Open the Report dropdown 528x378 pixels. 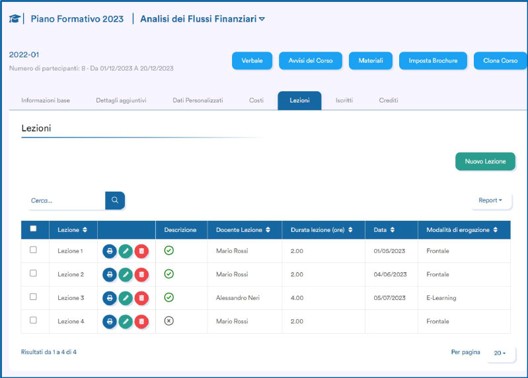point(491,200)
